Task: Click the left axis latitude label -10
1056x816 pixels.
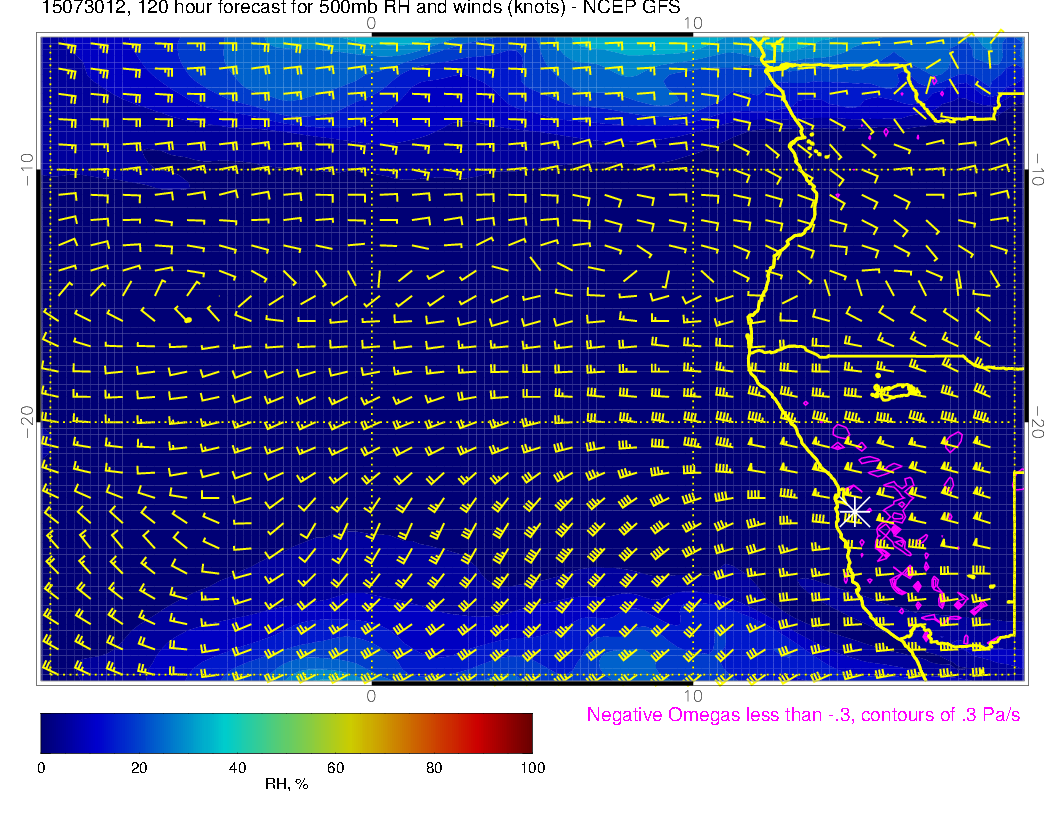Action: click(27, 169)
